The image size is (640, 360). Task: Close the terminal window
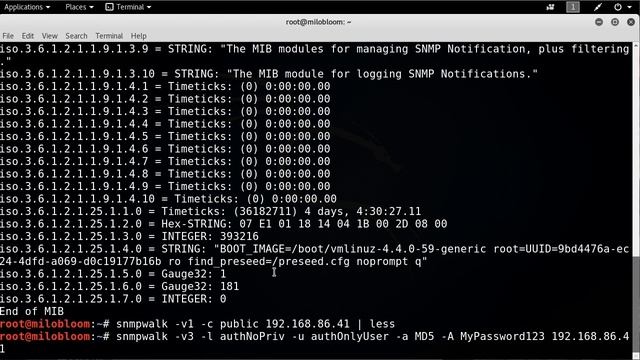point(631,22)
